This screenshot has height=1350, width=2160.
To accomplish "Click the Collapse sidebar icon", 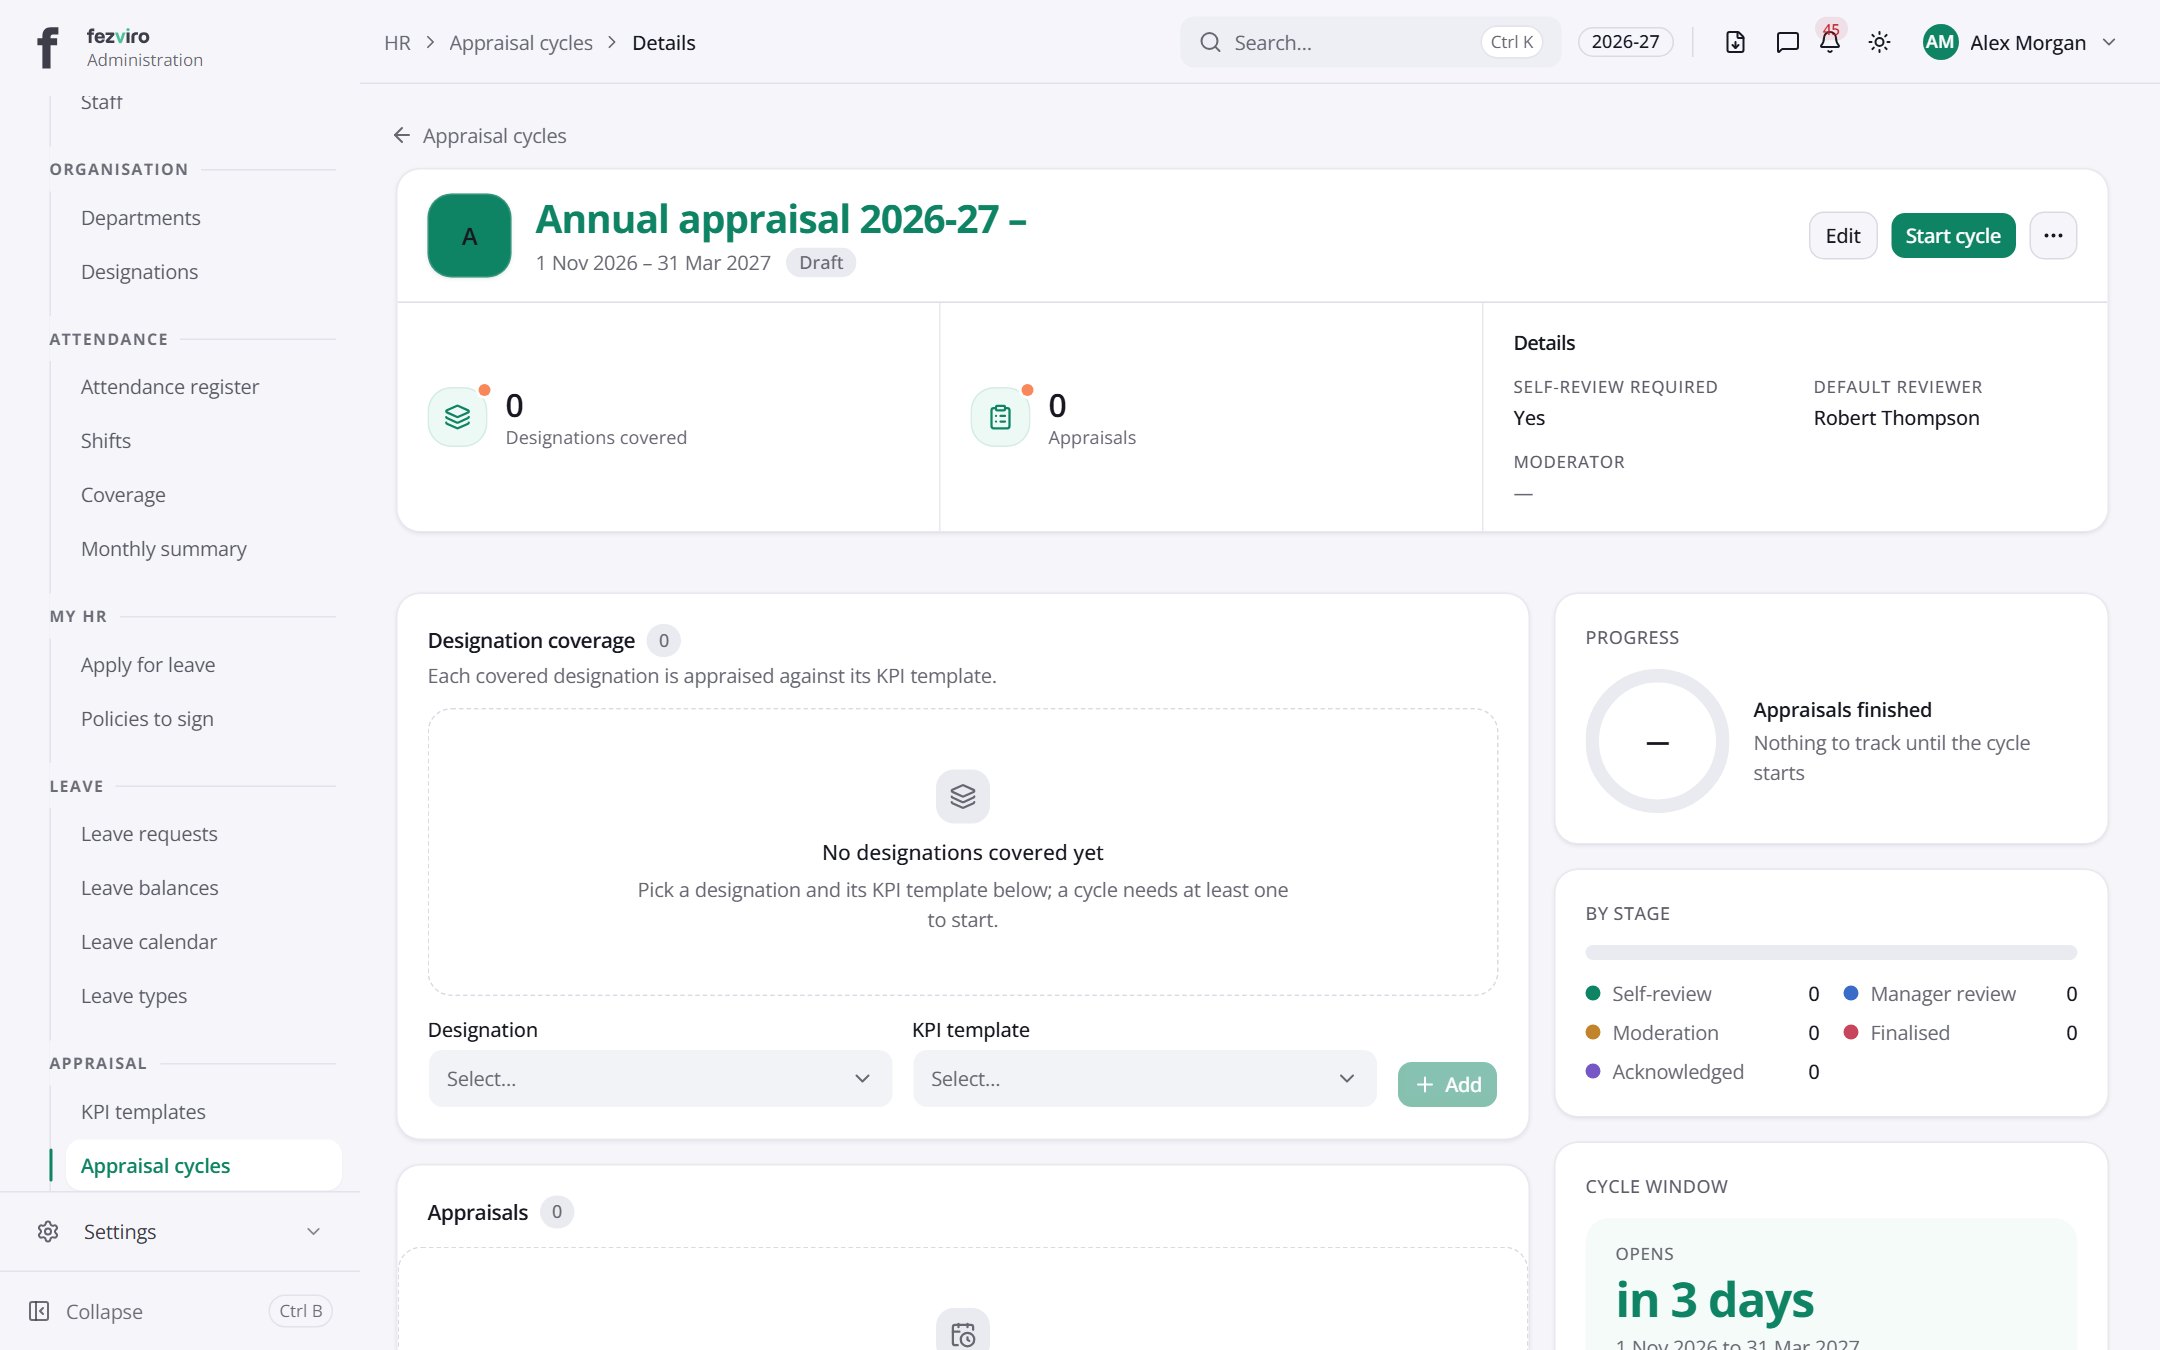I will (39, 1311).
